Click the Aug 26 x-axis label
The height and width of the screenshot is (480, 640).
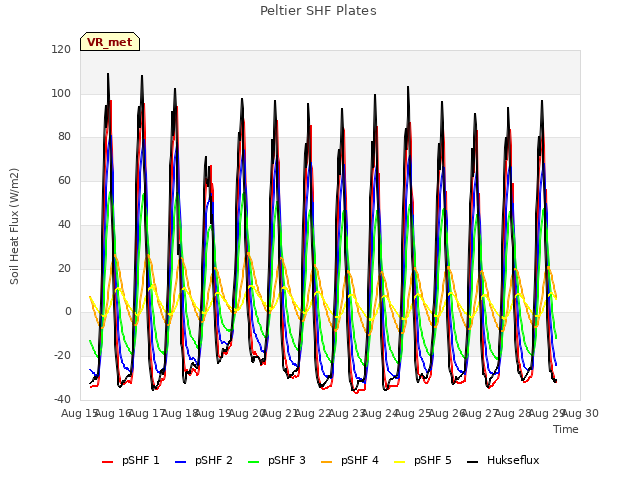[447, 413]
